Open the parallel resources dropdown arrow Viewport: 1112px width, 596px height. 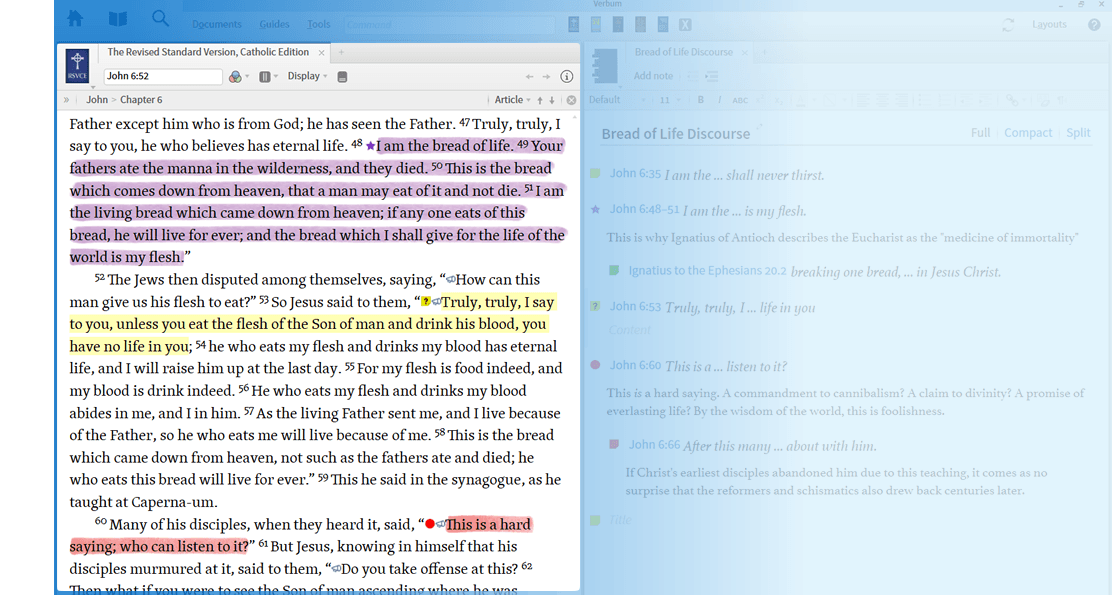276,77
